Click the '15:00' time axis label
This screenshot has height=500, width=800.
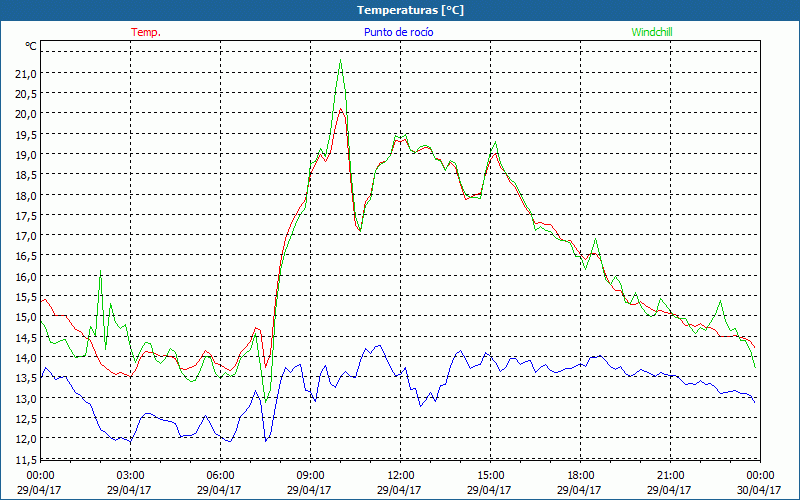490,475
